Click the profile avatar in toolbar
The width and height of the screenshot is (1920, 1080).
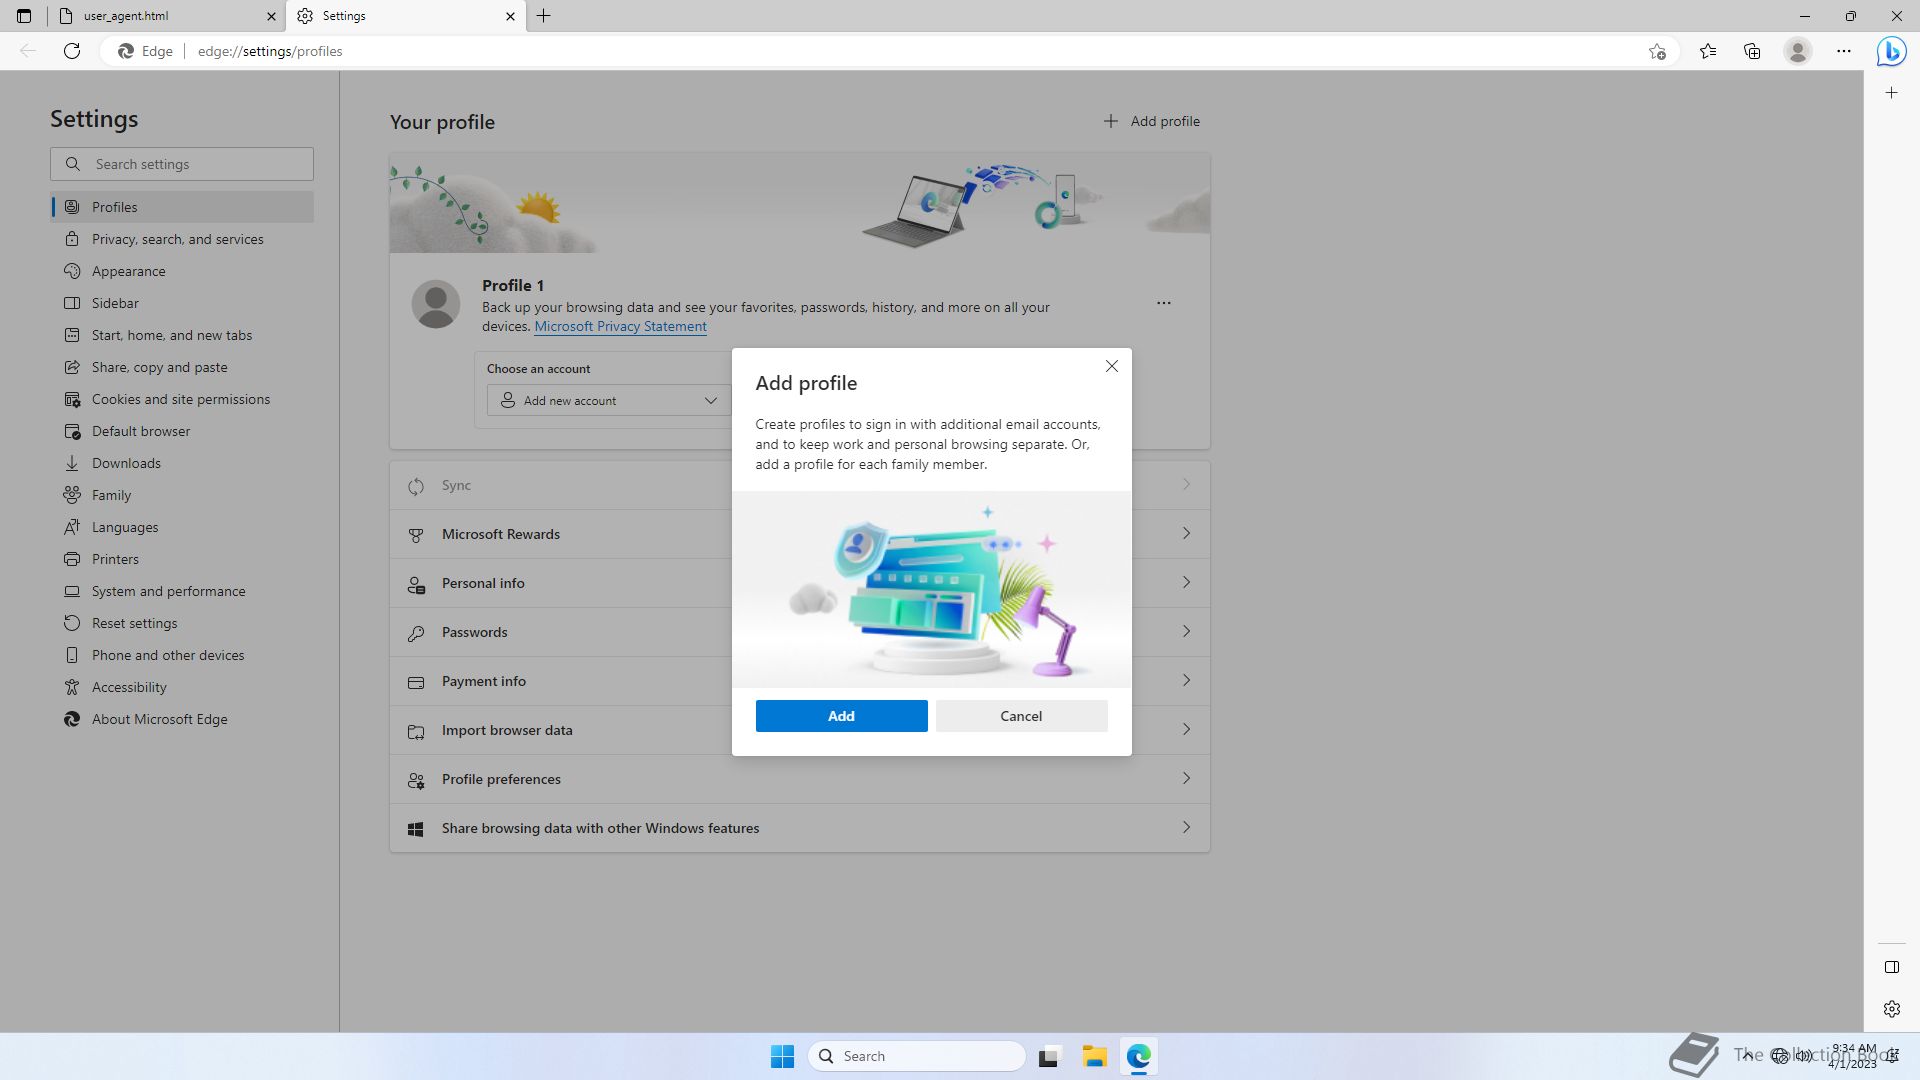click(x=1798, y=51)
